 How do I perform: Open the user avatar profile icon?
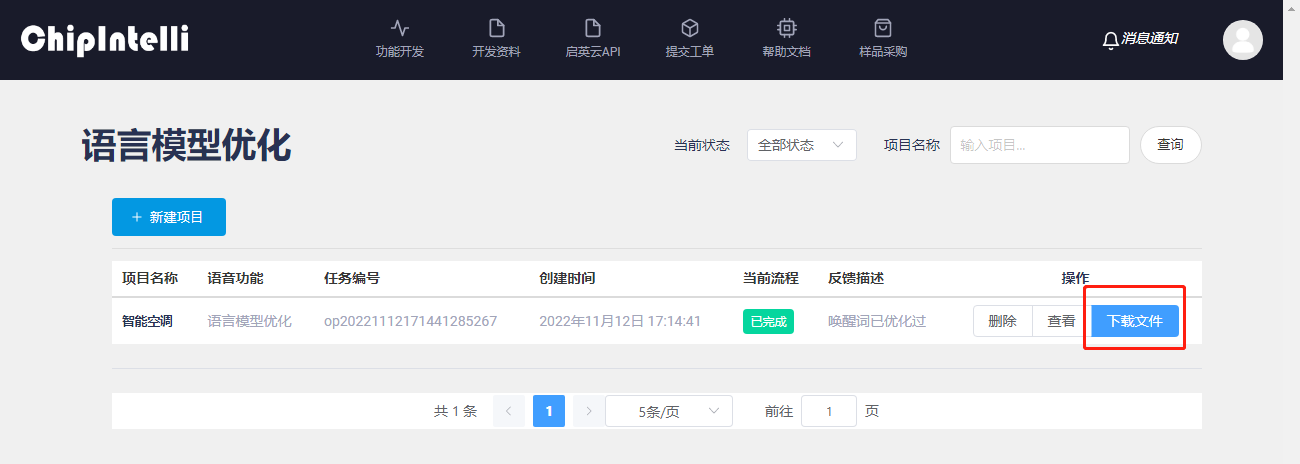(1242, 40)
